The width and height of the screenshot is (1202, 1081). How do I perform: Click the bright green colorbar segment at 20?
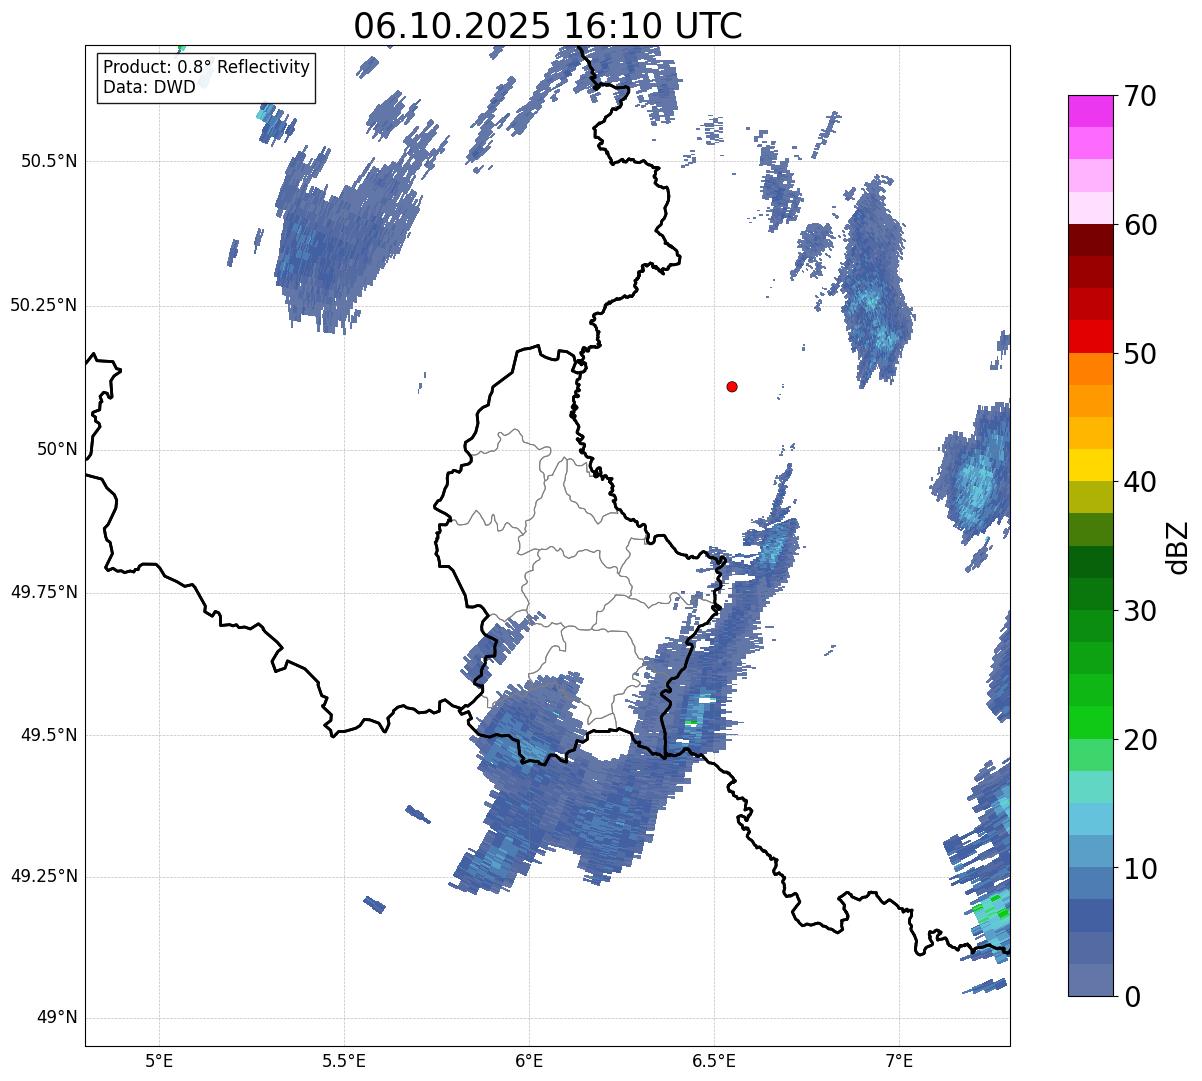1091,722
